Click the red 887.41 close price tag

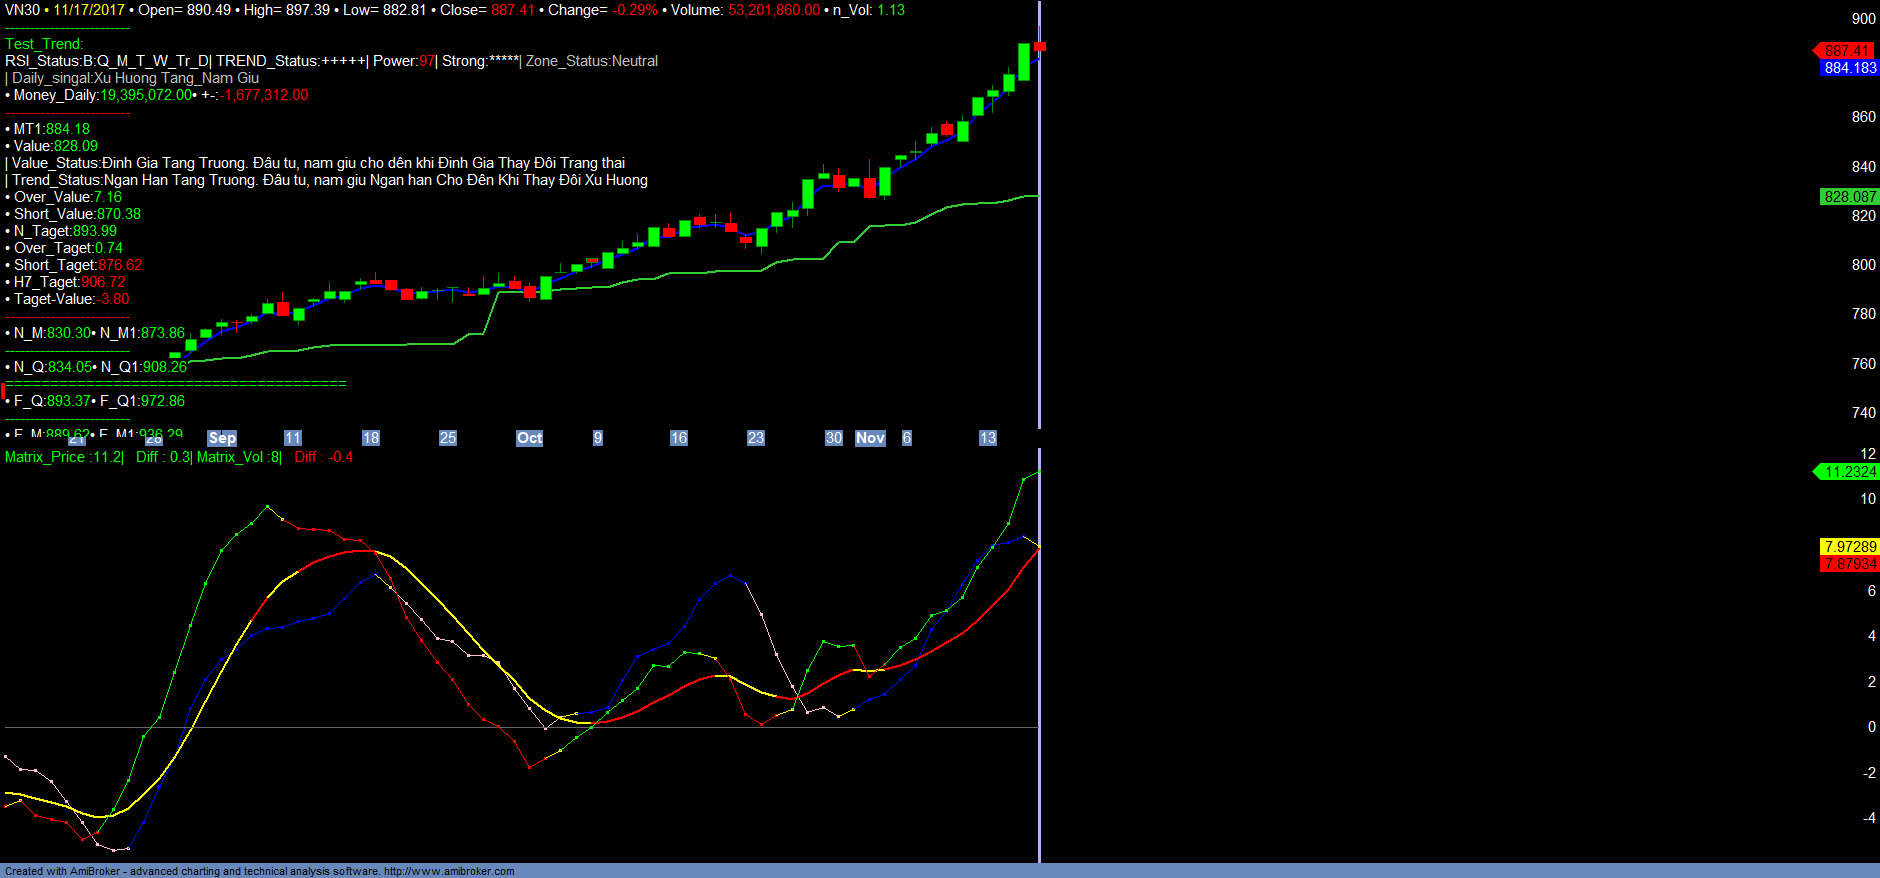(x=1846, y=51)
